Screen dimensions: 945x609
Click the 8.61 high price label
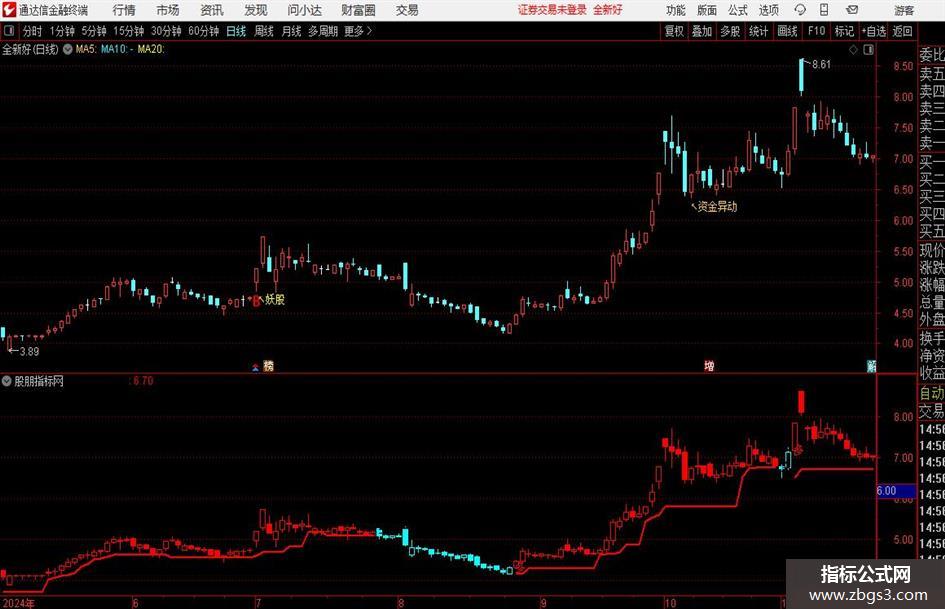(x=821, y=65)
